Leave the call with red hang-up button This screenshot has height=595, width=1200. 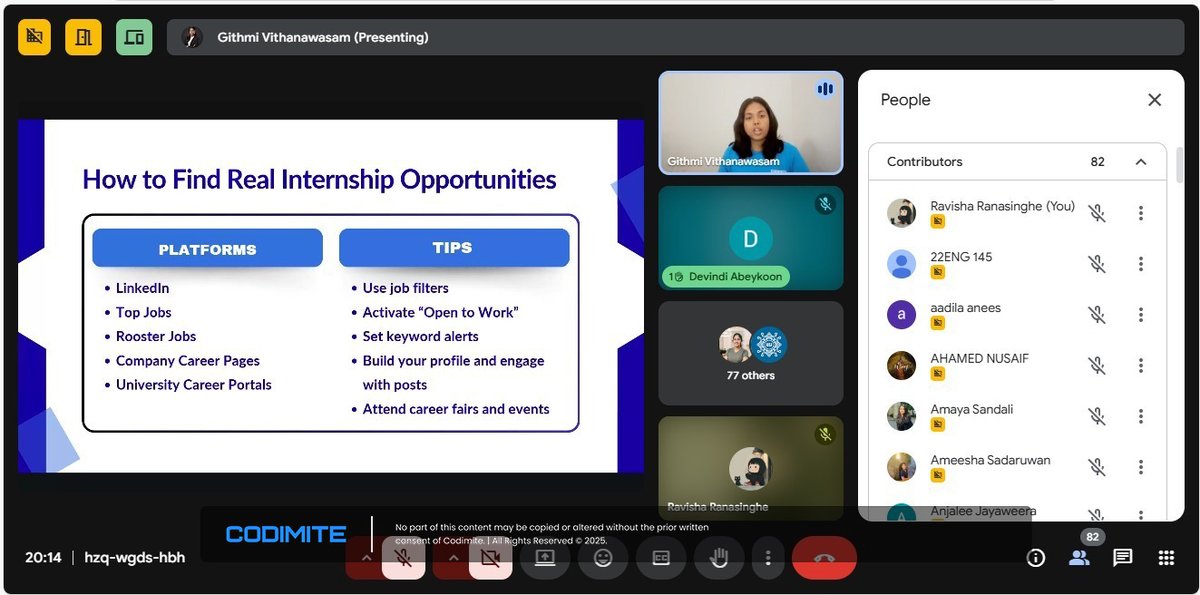tap(824, 558)
